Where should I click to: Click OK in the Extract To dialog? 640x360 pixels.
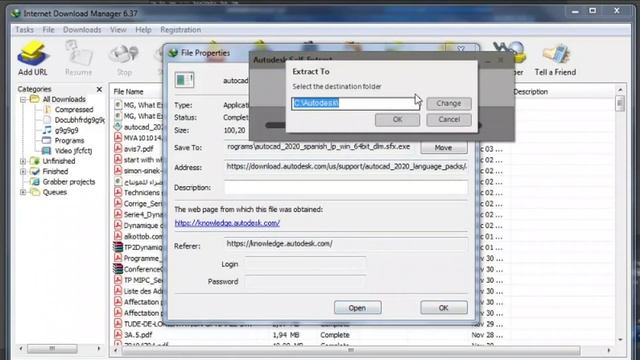398,120
